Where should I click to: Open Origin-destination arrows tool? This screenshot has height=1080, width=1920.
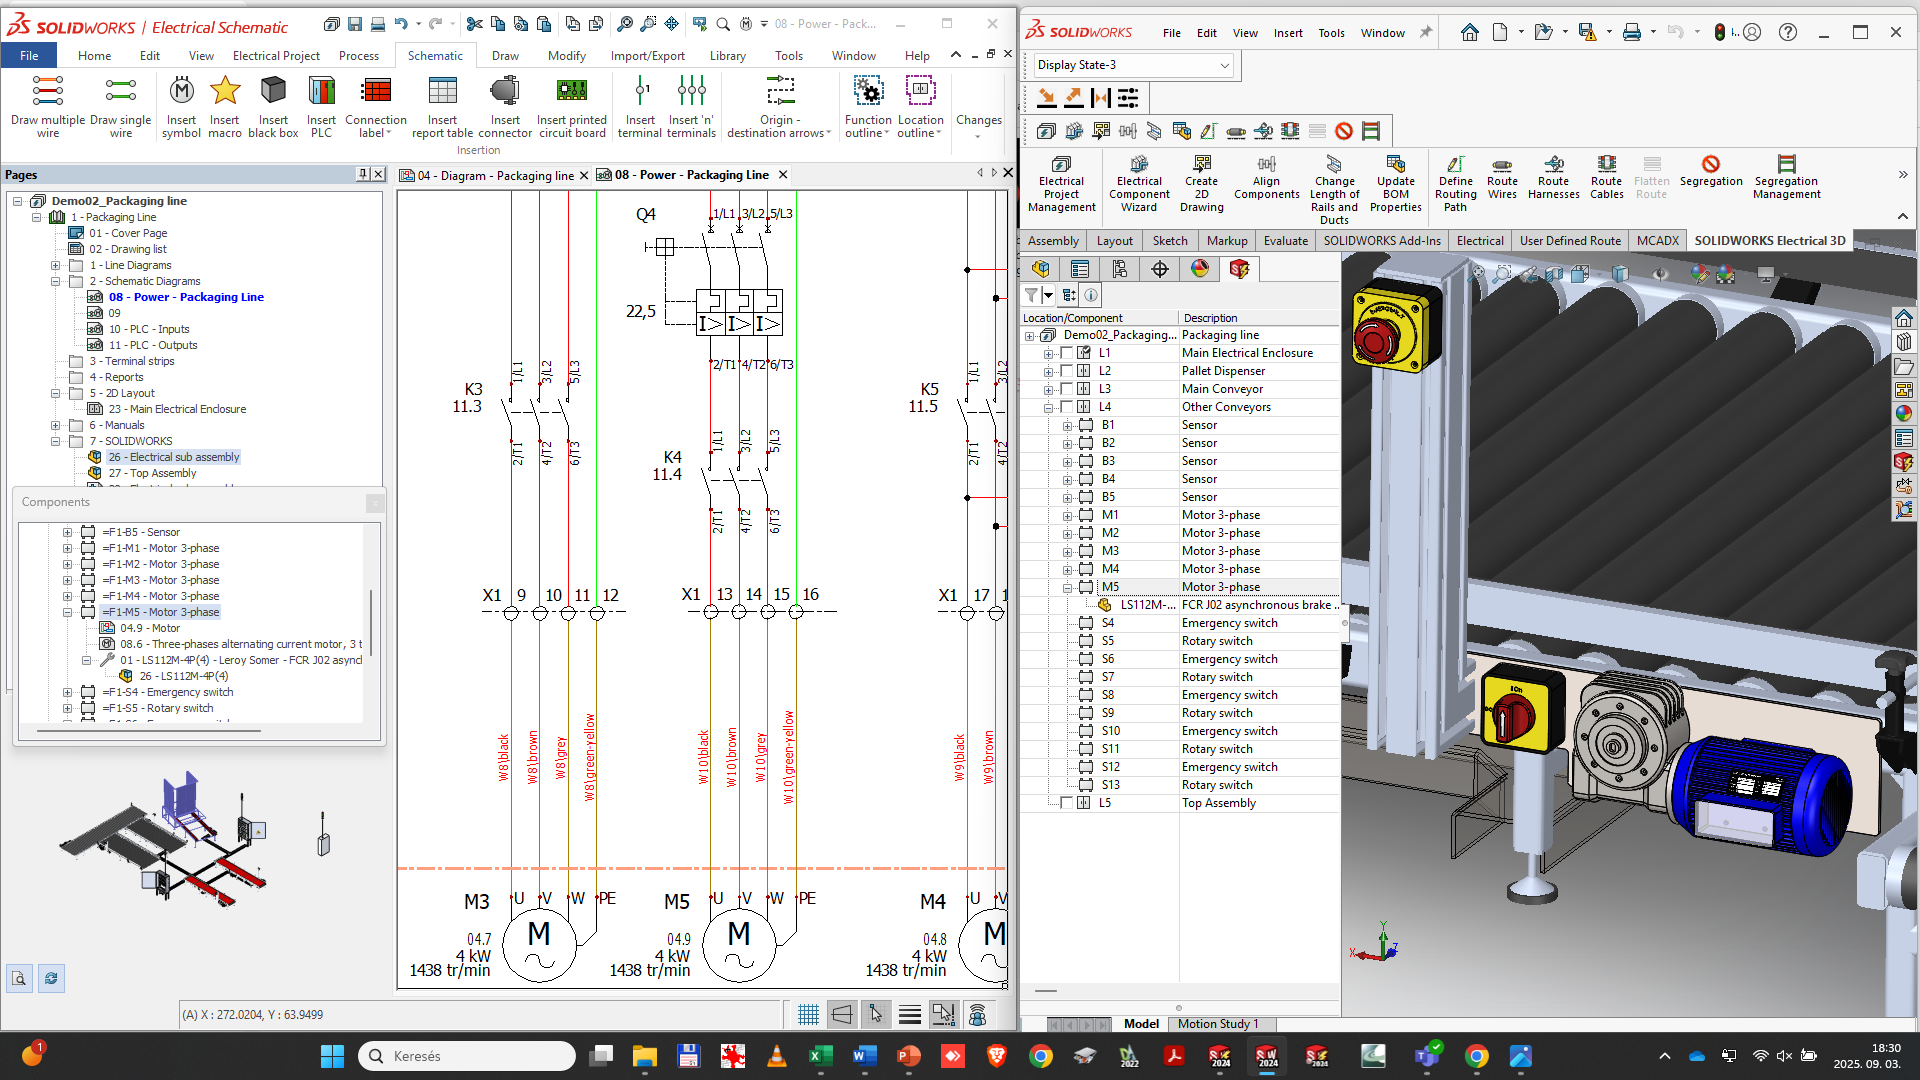[x=779, y=106]
